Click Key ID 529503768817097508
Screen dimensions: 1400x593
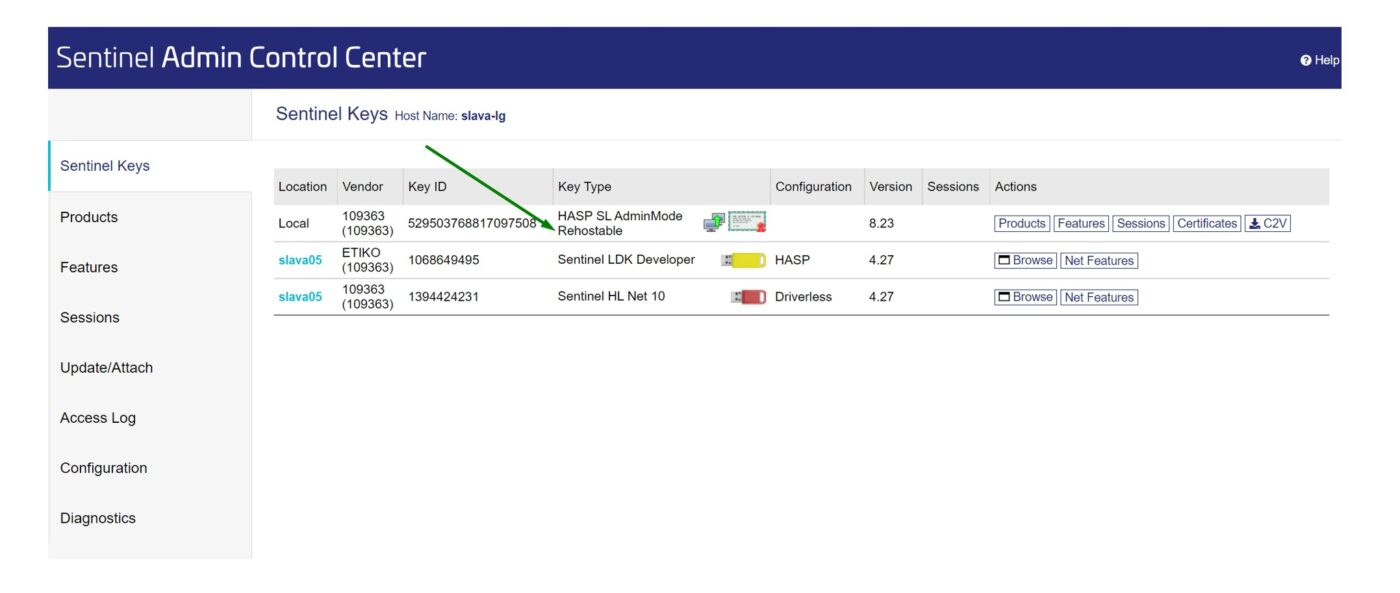472,223
